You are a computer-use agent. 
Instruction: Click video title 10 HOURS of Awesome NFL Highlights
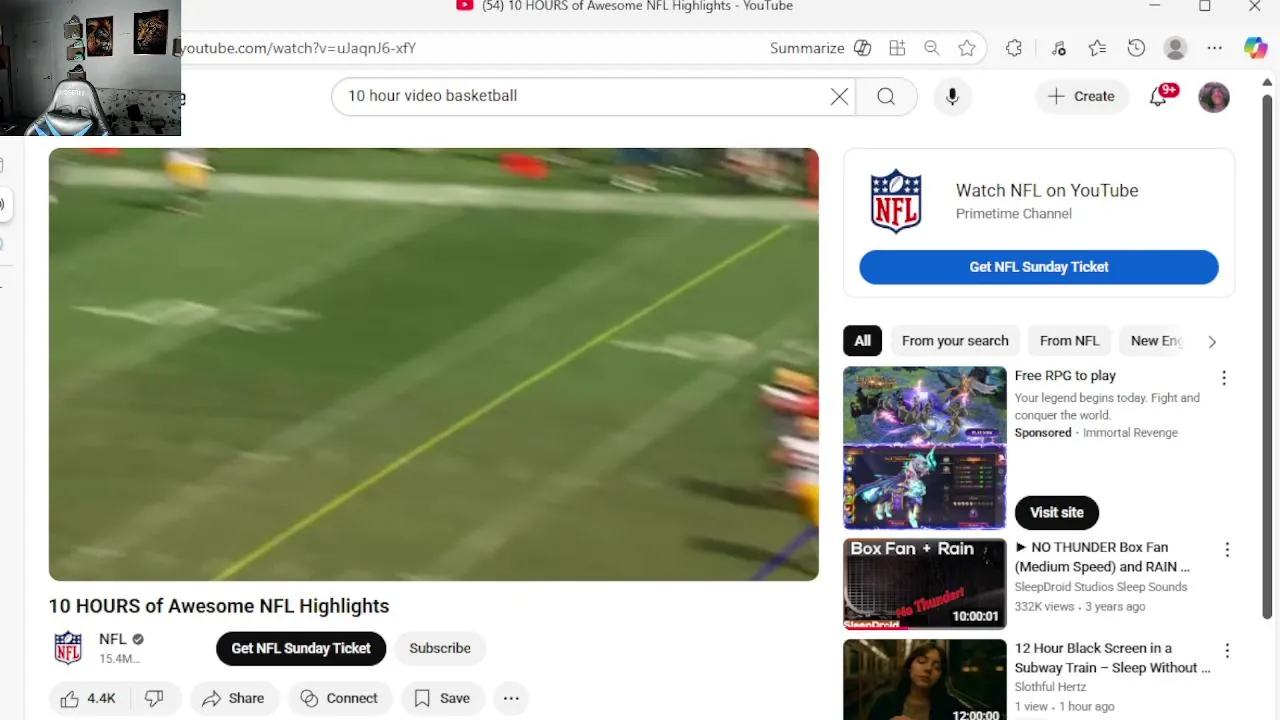click(219, 606)
